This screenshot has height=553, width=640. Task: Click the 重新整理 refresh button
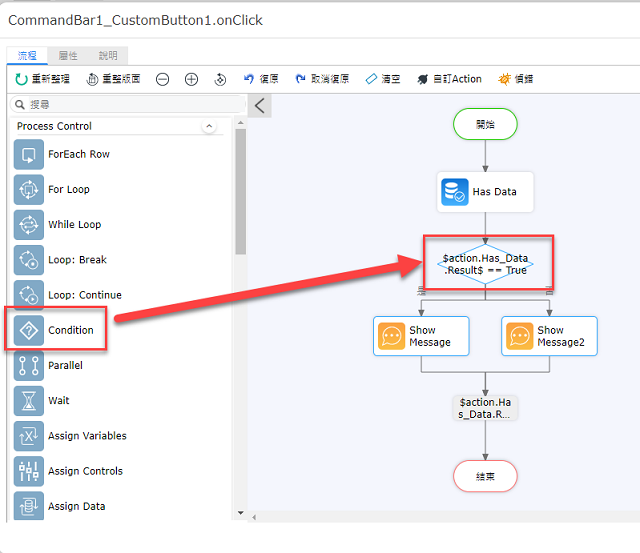click(x=42, y=79)
